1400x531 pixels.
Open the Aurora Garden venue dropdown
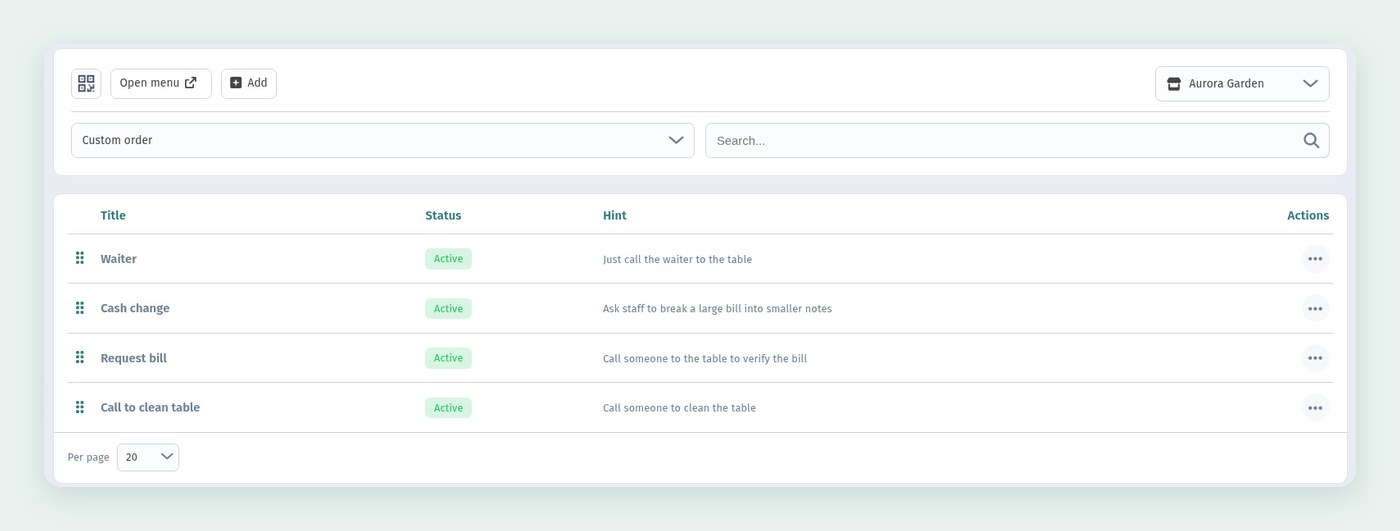[1242, 84]
